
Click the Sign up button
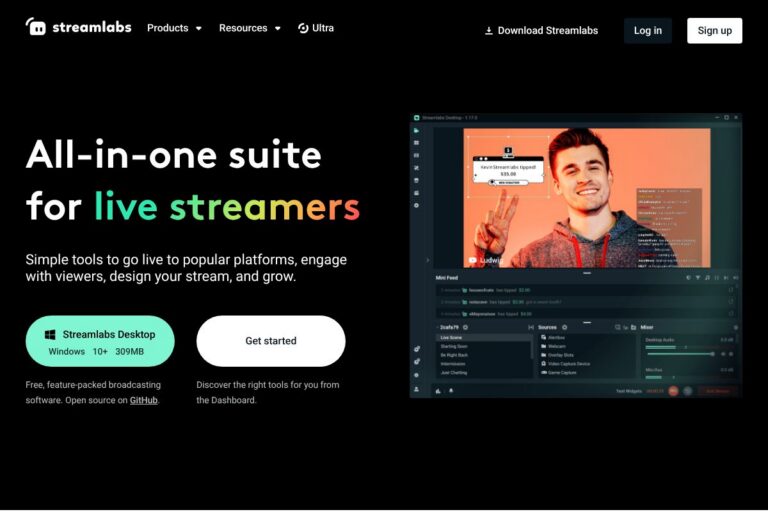[714, 31]
